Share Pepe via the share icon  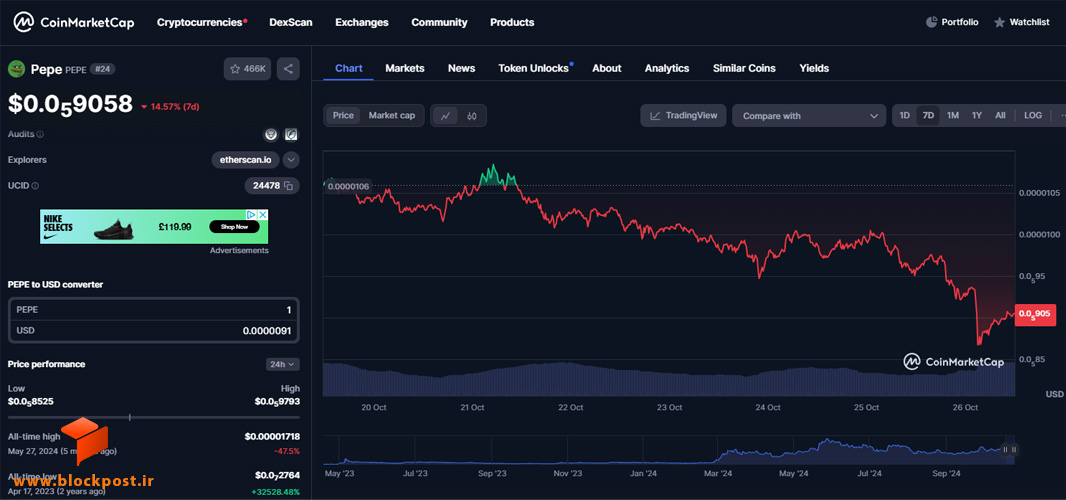(288, 69)
